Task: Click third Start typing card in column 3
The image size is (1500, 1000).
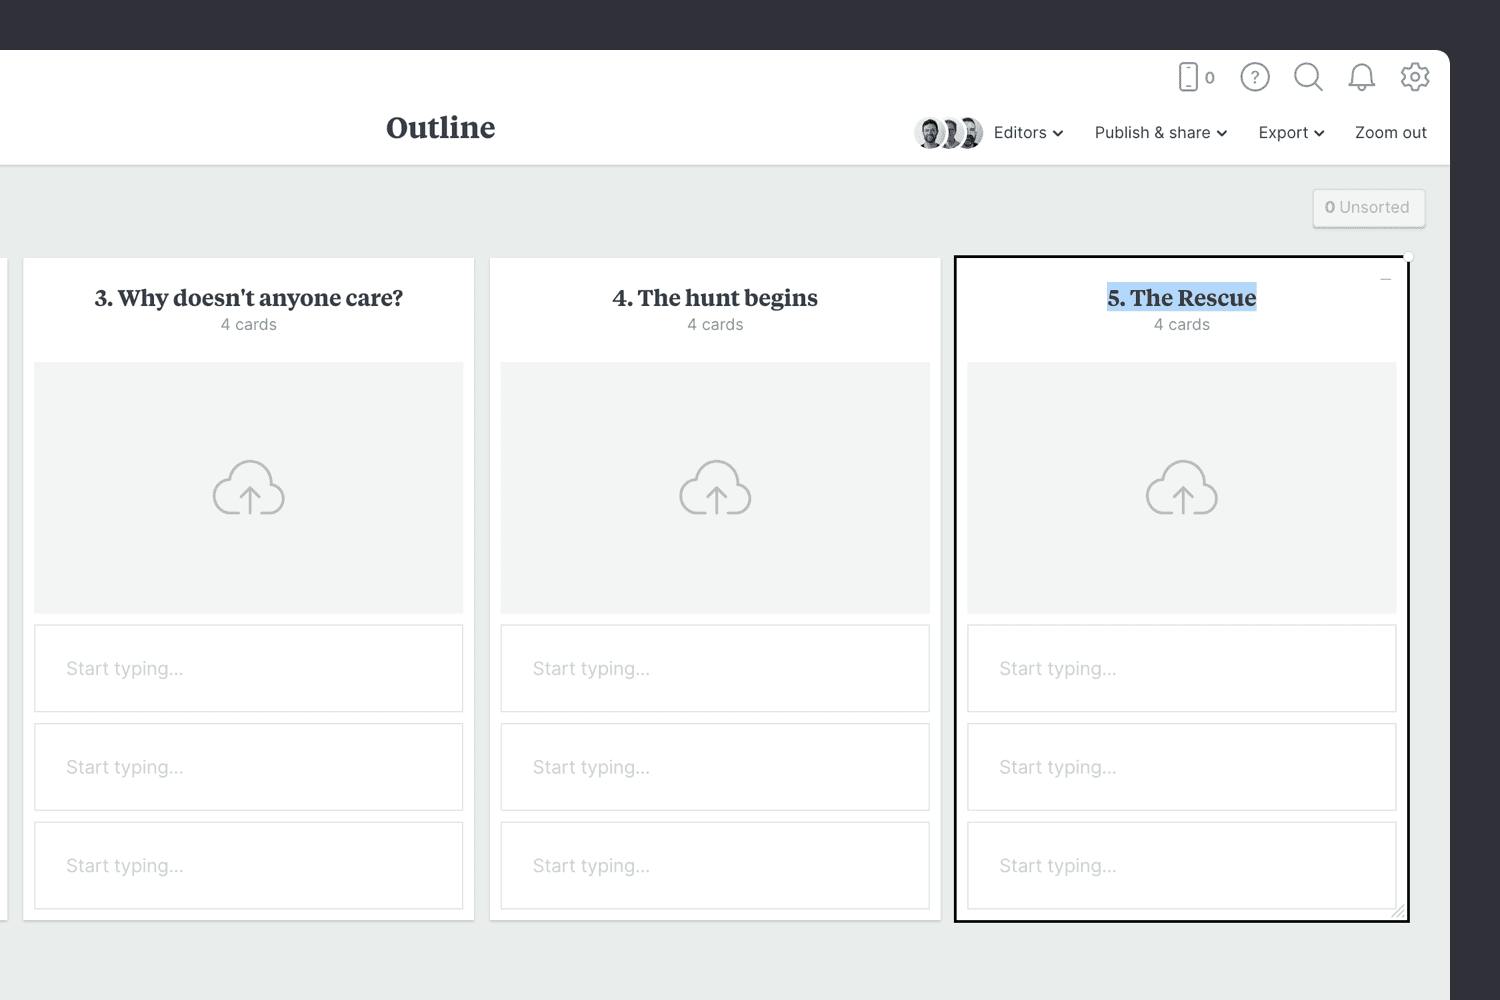Action: pos(249,866)
